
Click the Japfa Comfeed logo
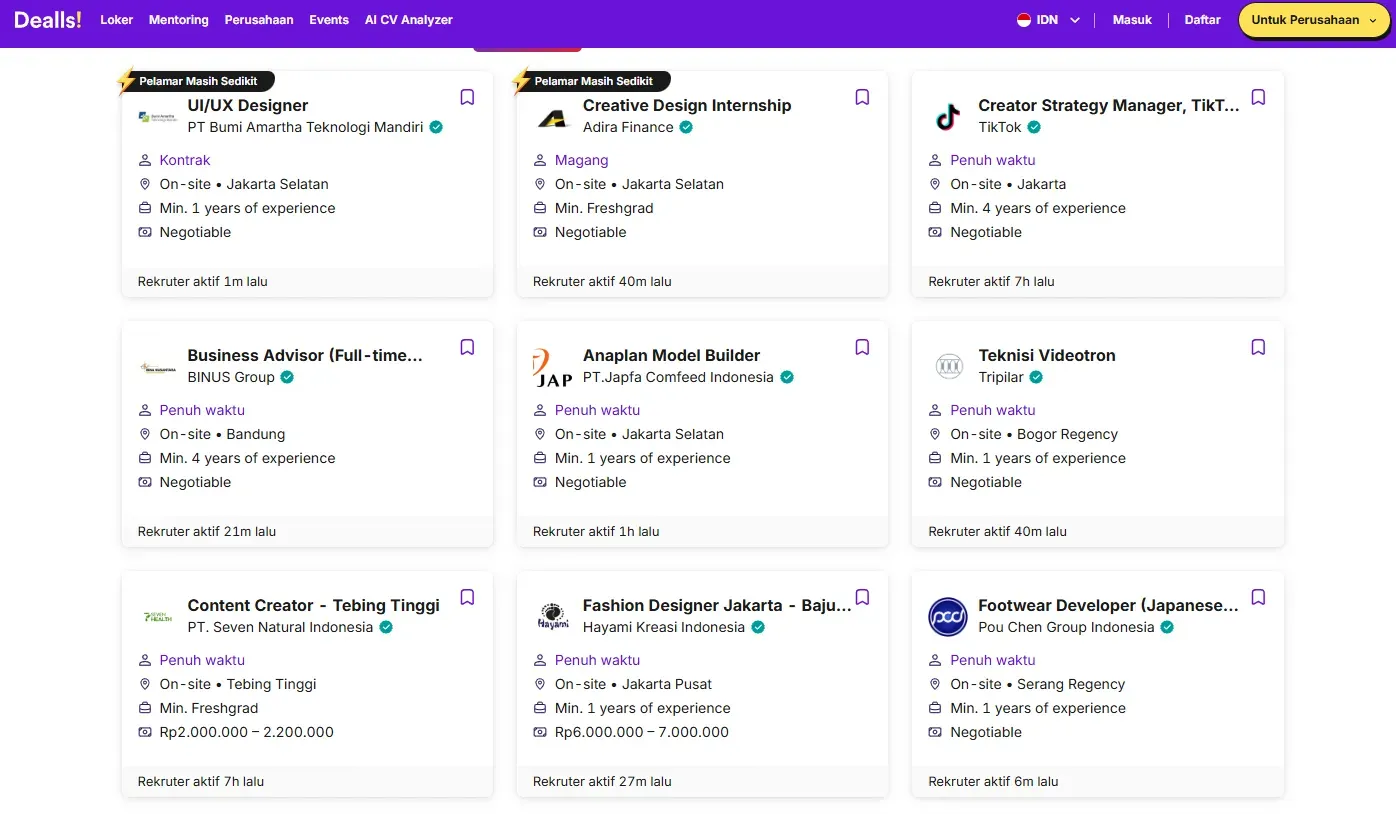pos(553,367)
